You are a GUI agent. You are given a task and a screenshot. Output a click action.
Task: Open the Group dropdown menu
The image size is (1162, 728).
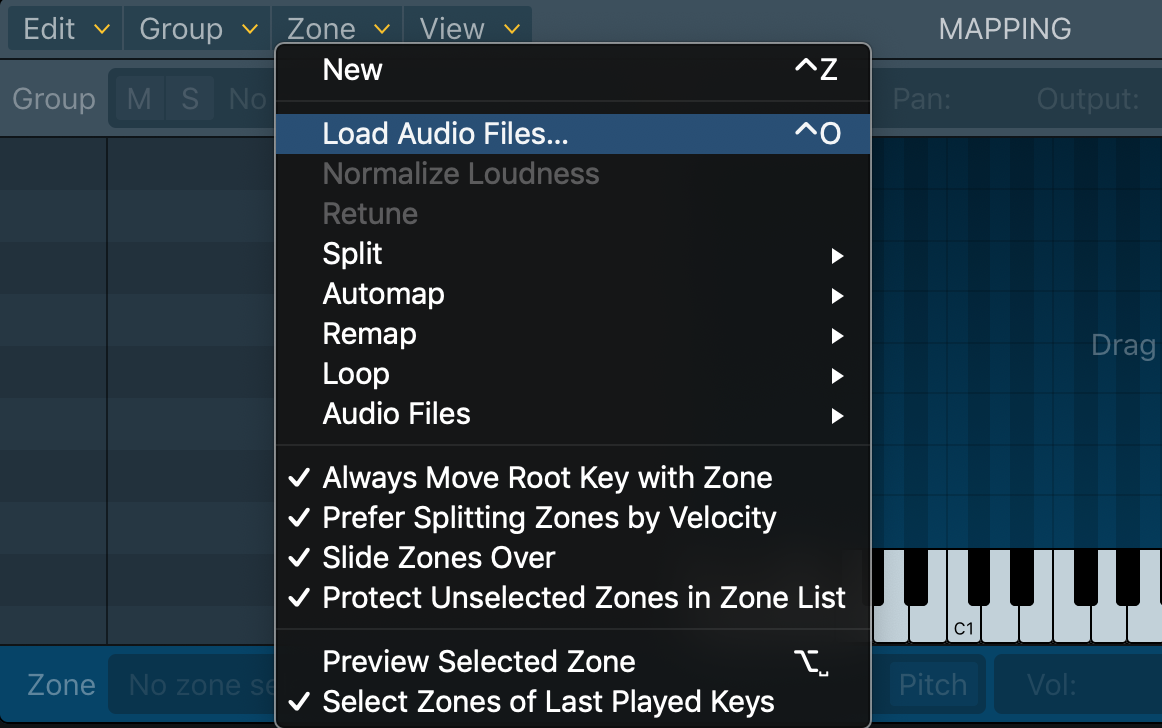pos(198,29)
